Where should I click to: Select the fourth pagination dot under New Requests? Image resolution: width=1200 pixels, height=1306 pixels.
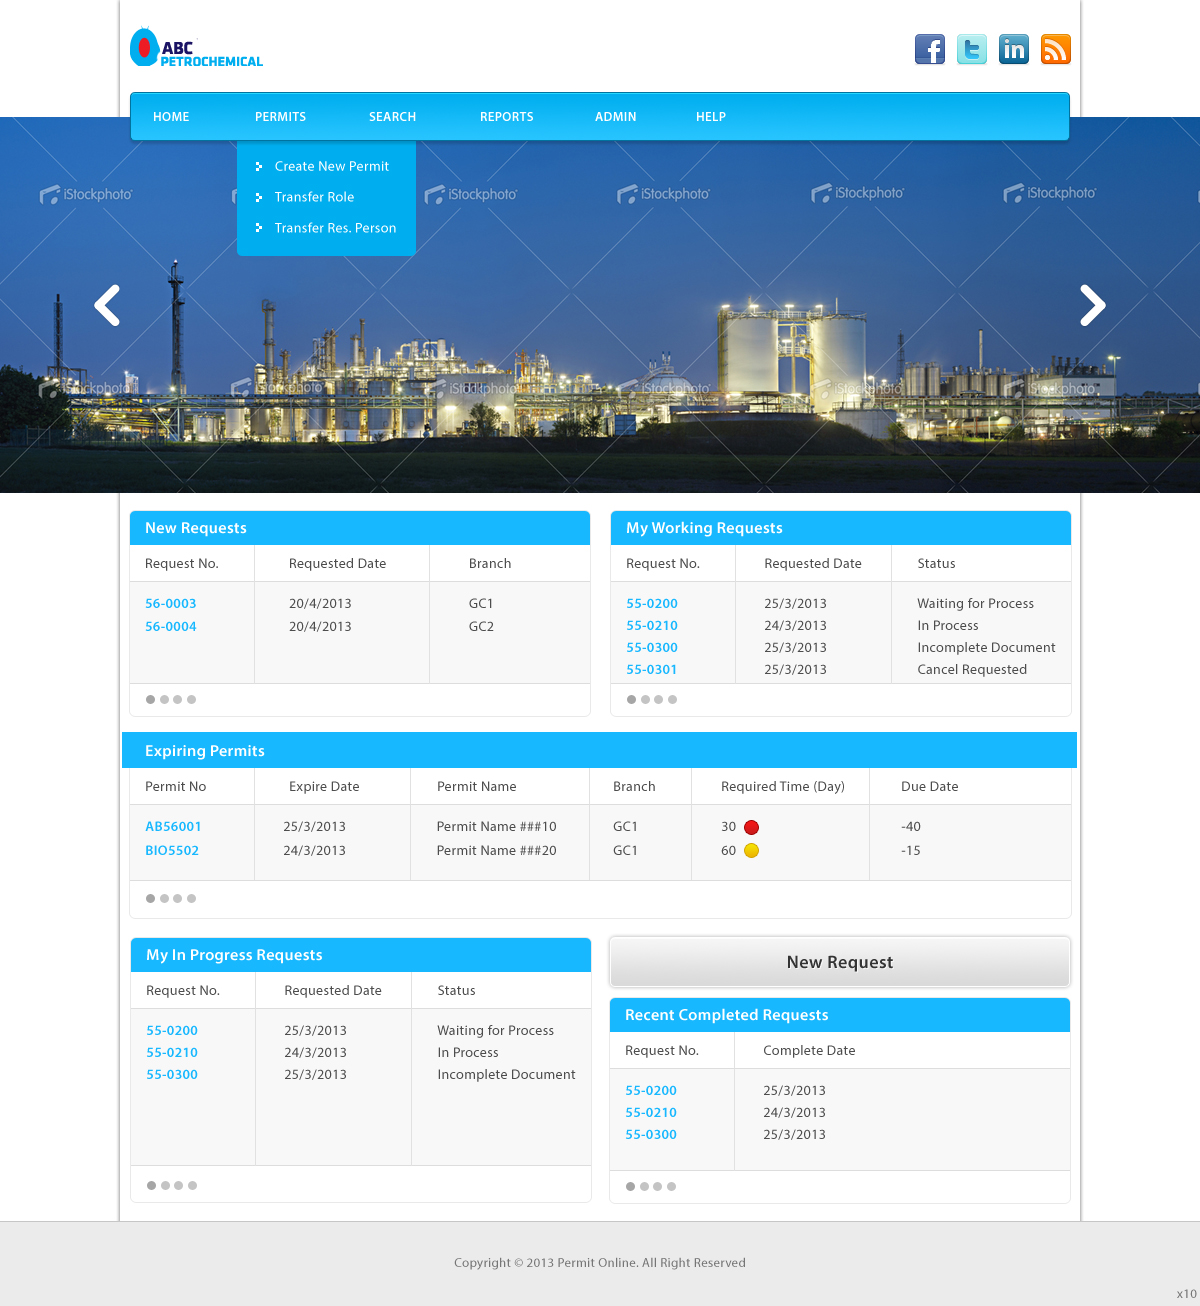pos(191,699)
